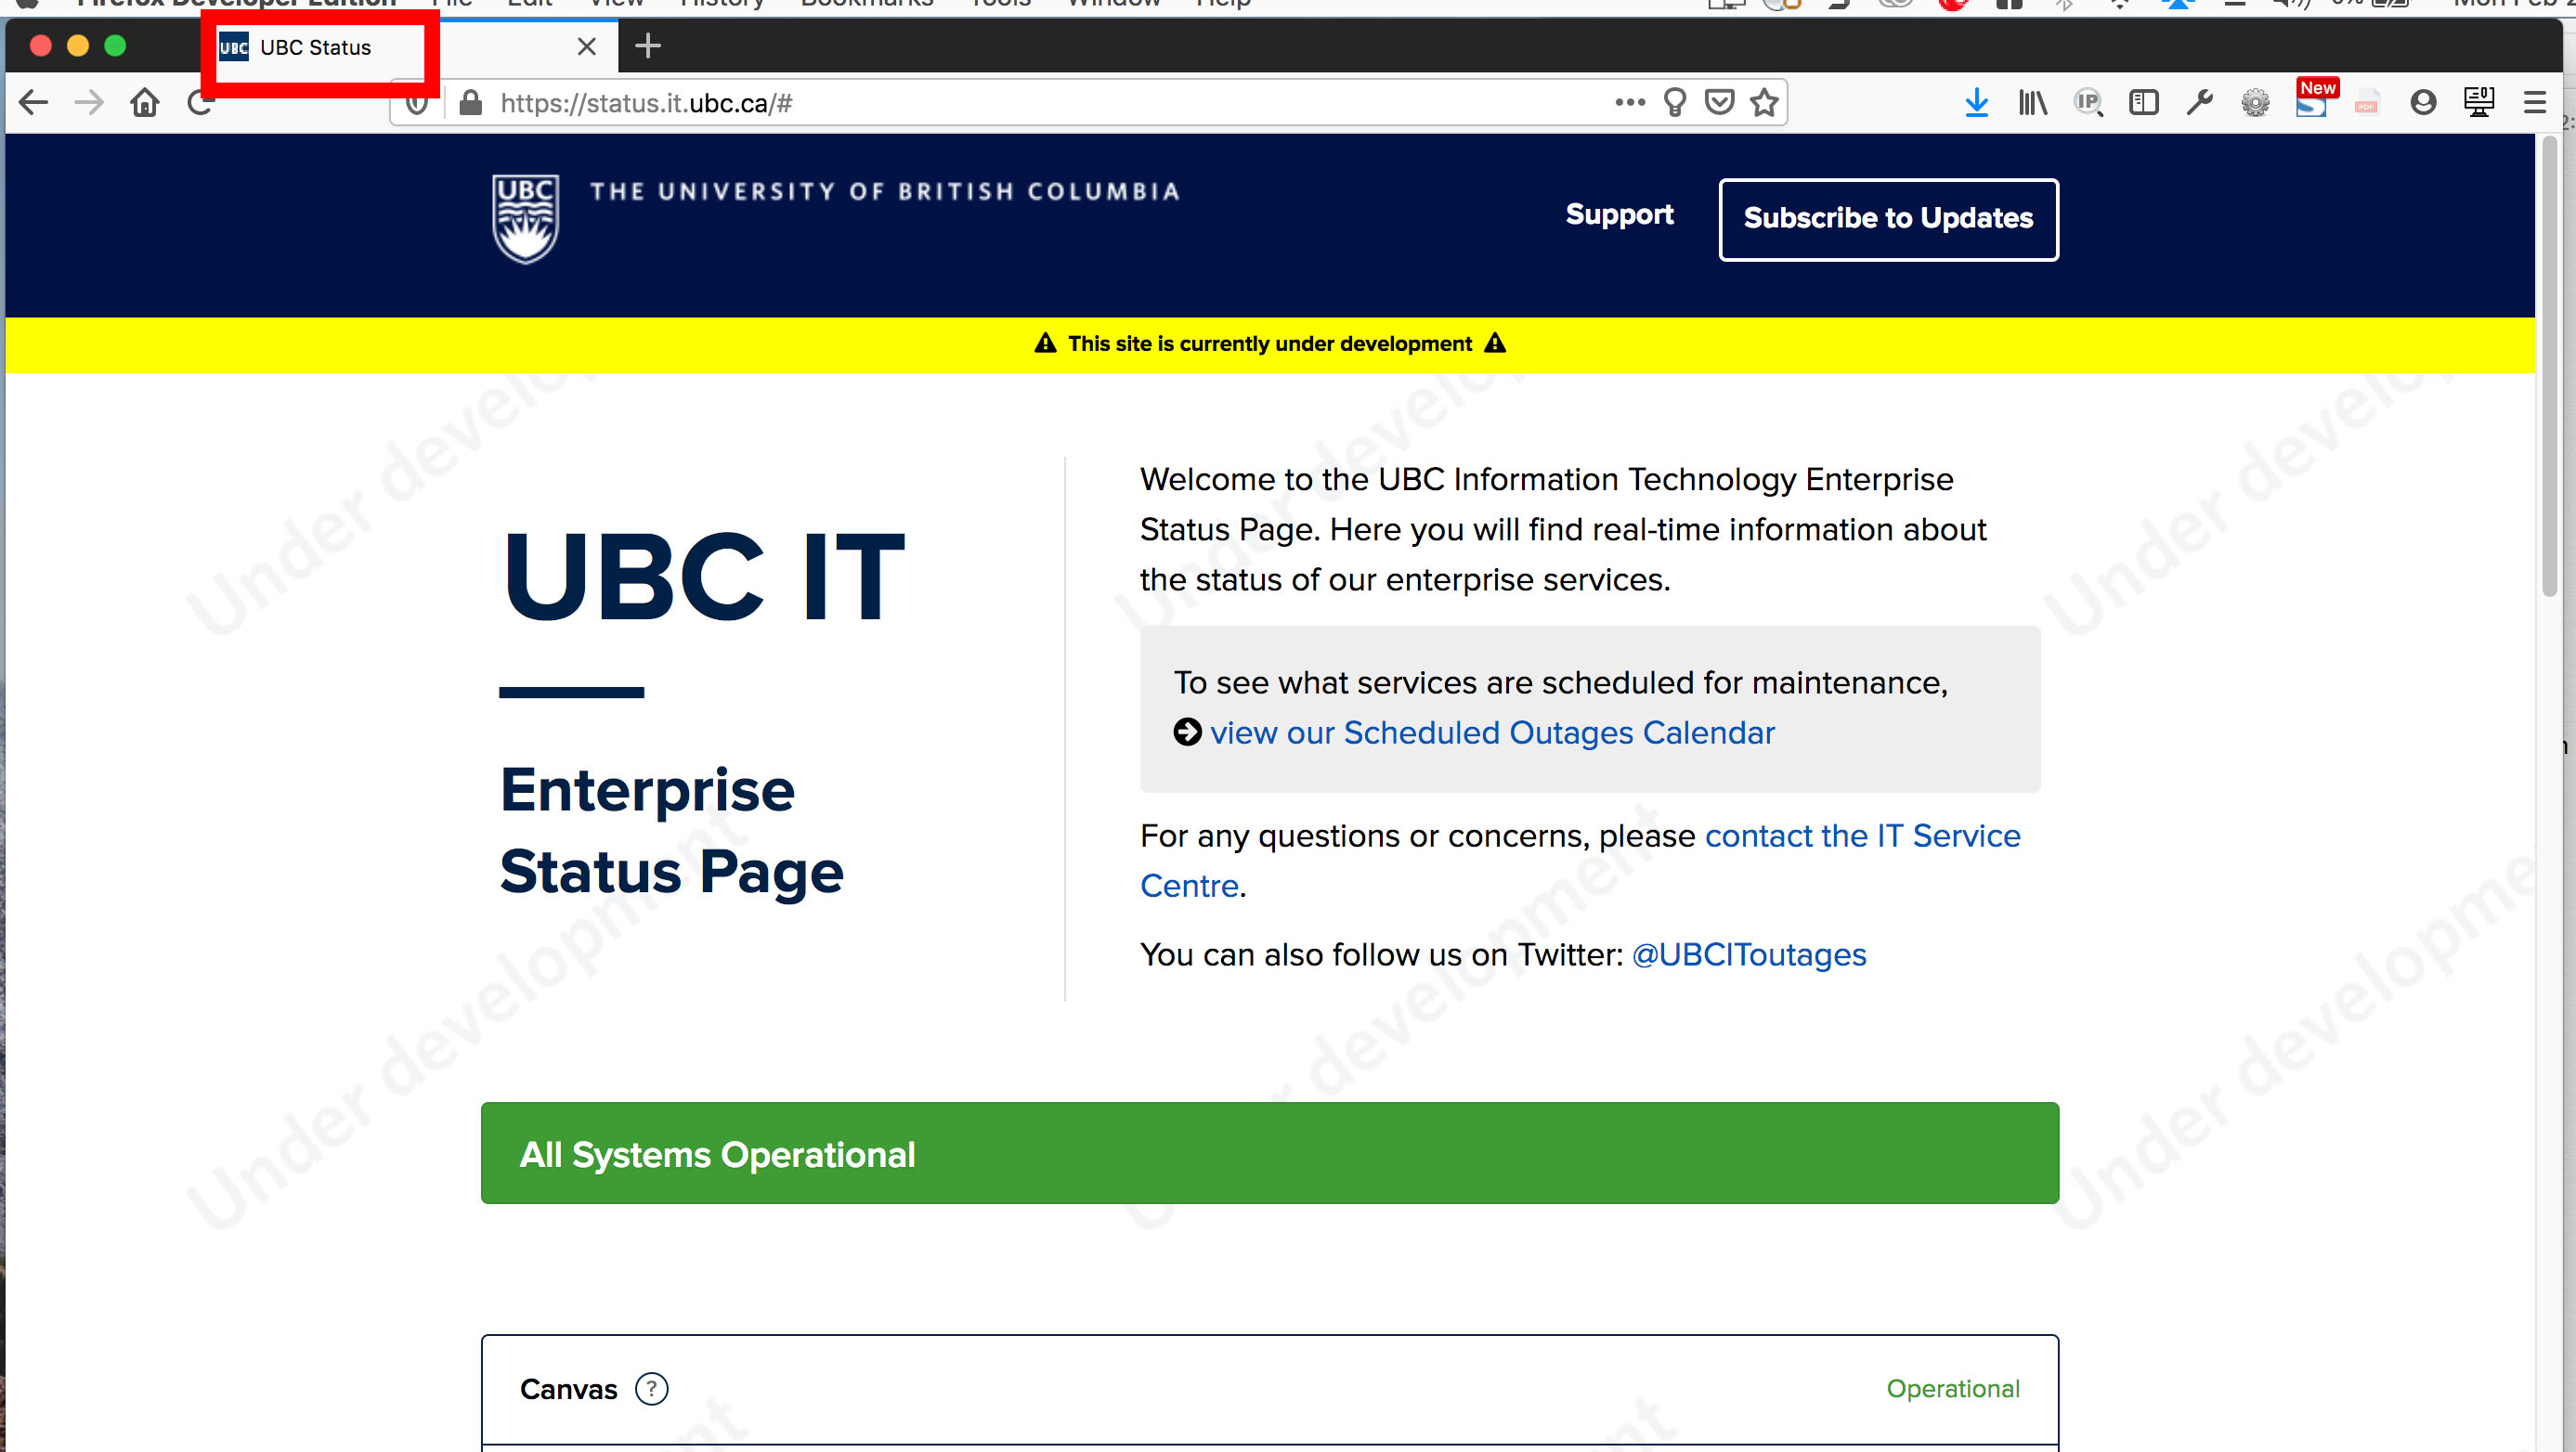The width and height of the screenshot is (2576, 1452).
Task: Open the page actions three-dot menu
Action: [x=1629, y=102]
